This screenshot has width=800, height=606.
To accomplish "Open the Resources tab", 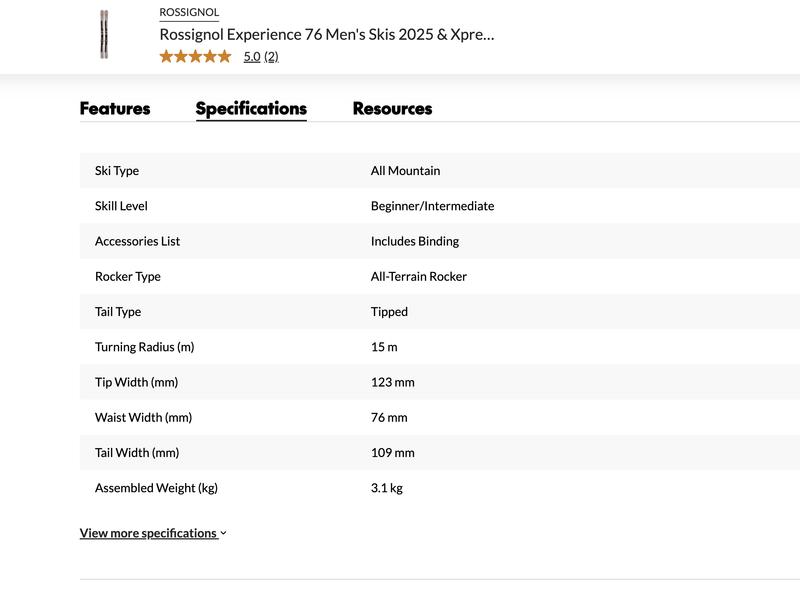I will [391, 107].
